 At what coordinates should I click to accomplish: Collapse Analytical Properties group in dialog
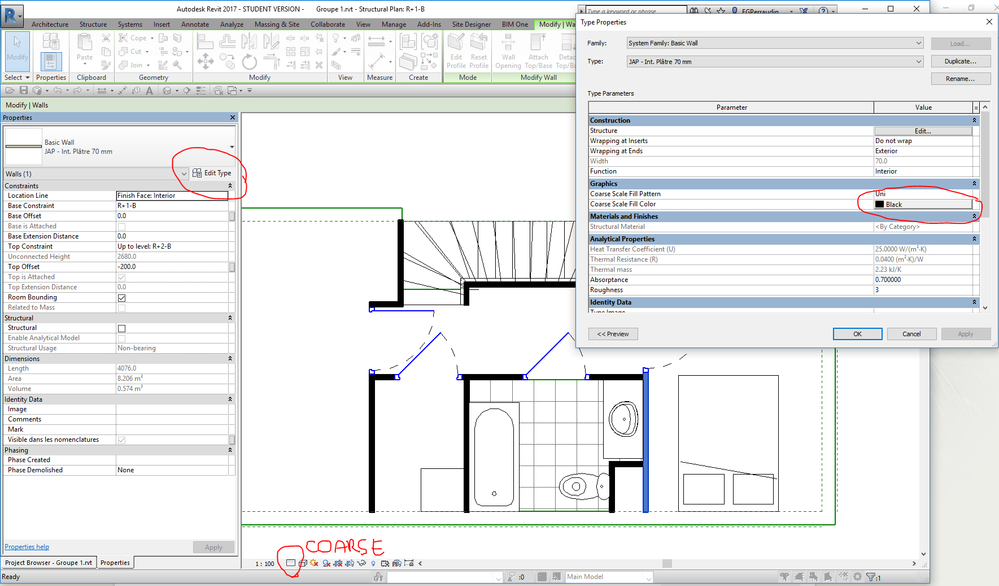coord(974,239)
